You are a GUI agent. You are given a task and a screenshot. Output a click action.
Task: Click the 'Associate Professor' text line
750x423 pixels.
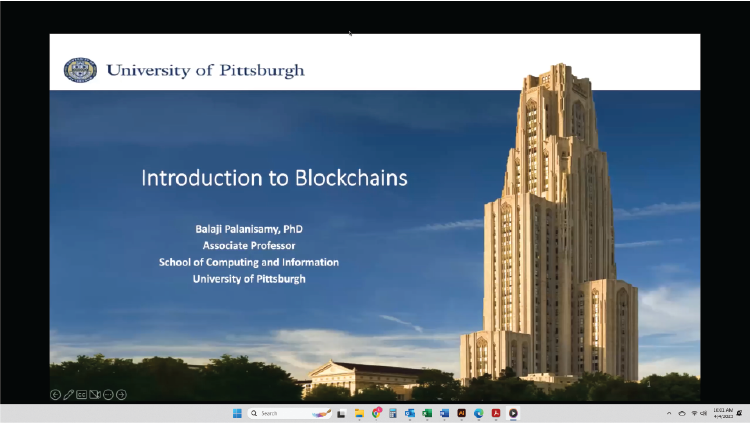point(249,245)
